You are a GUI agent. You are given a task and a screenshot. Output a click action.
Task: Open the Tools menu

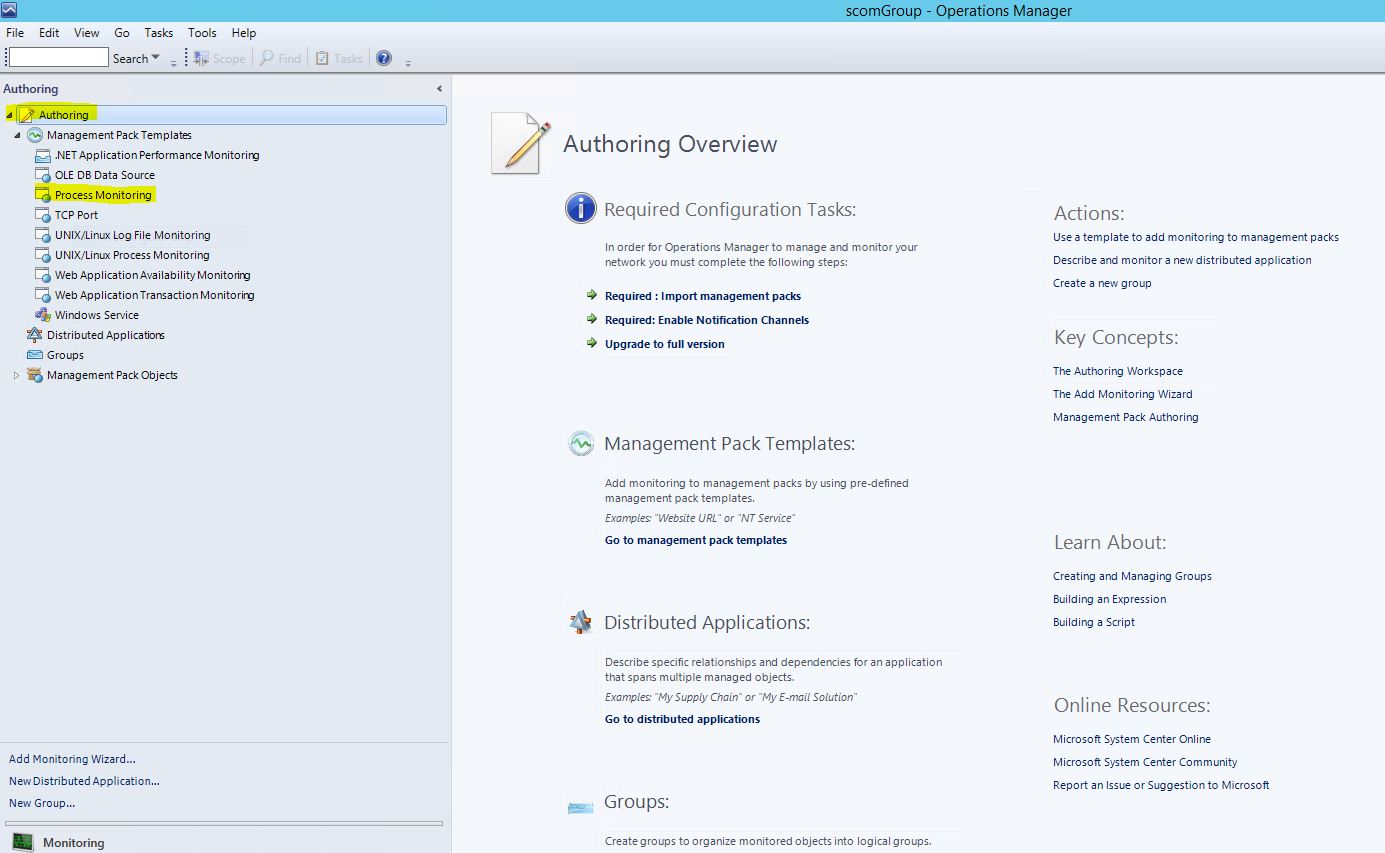click(x=202, y=33)
